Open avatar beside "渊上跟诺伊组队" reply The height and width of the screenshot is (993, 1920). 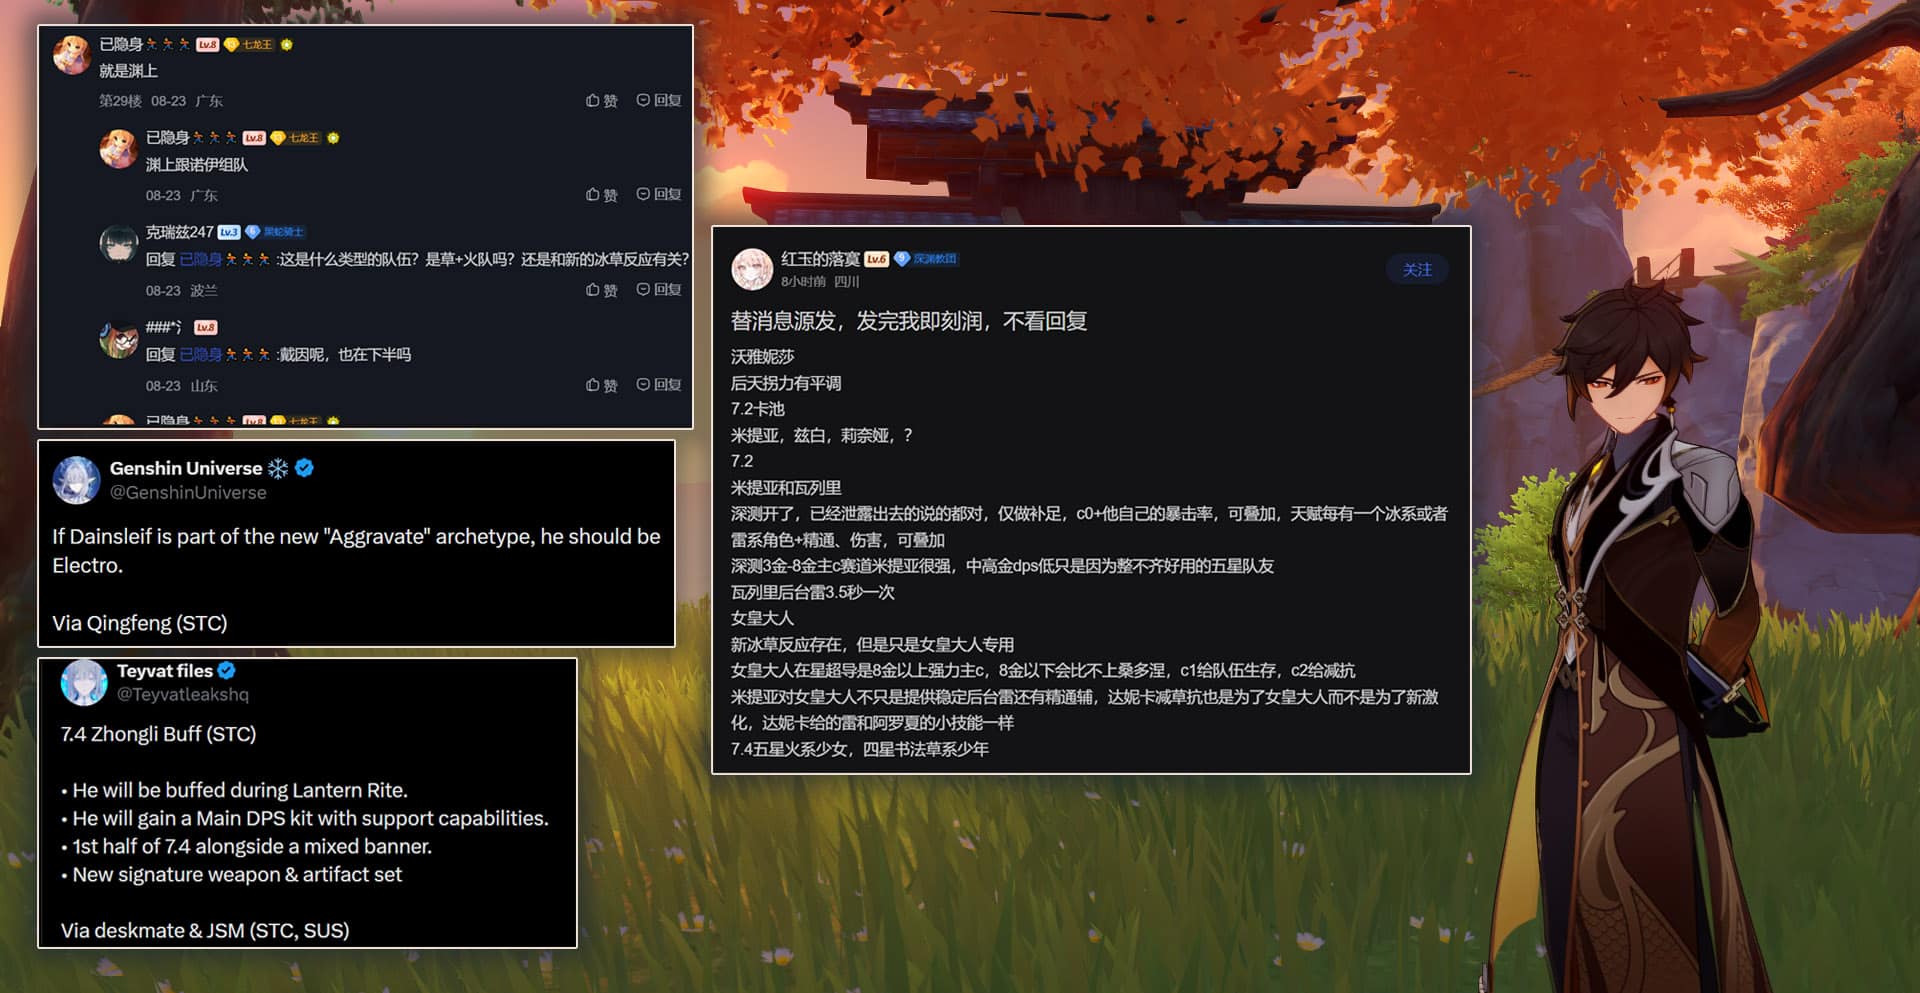pyautogui.click(x=118, y=148)
